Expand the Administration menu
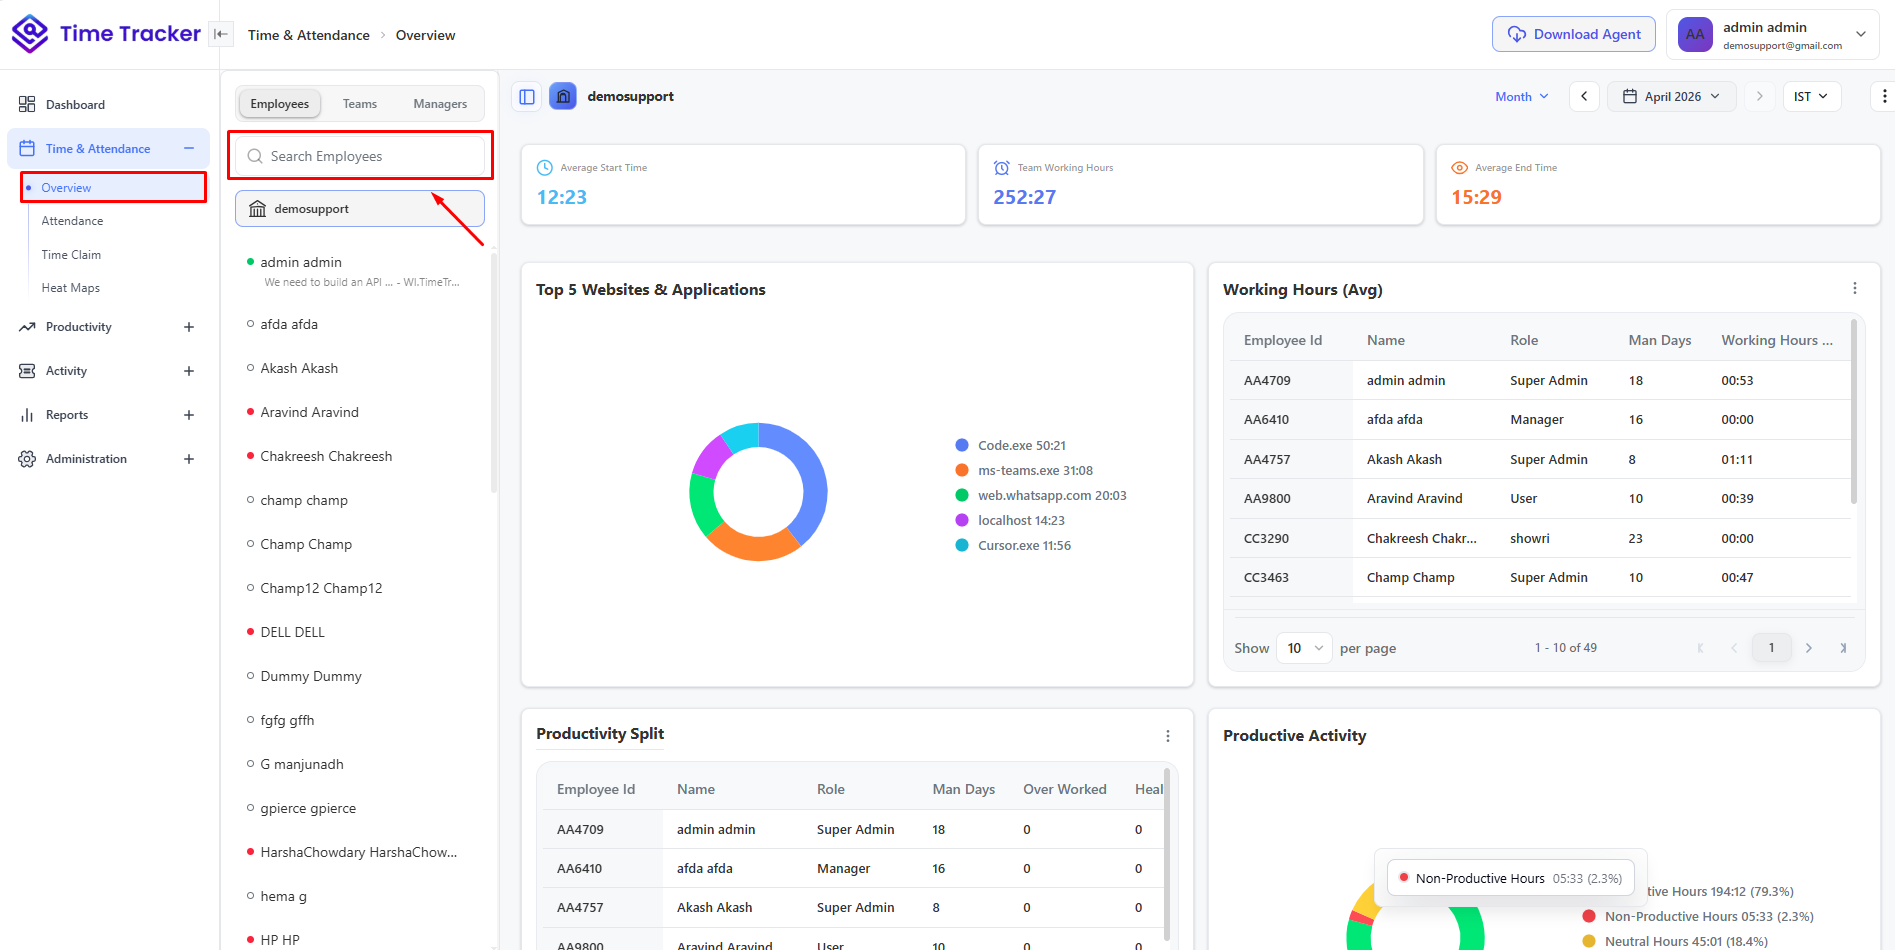This screenshot has width=1895, height=950. [189, 459]
